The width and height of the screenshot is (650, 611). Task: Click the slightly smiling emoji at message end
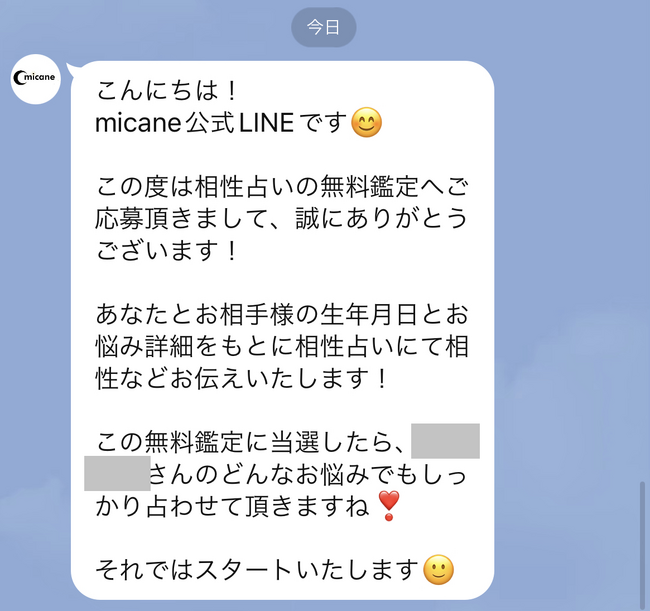pyautogui.click(x=438, y=570)
